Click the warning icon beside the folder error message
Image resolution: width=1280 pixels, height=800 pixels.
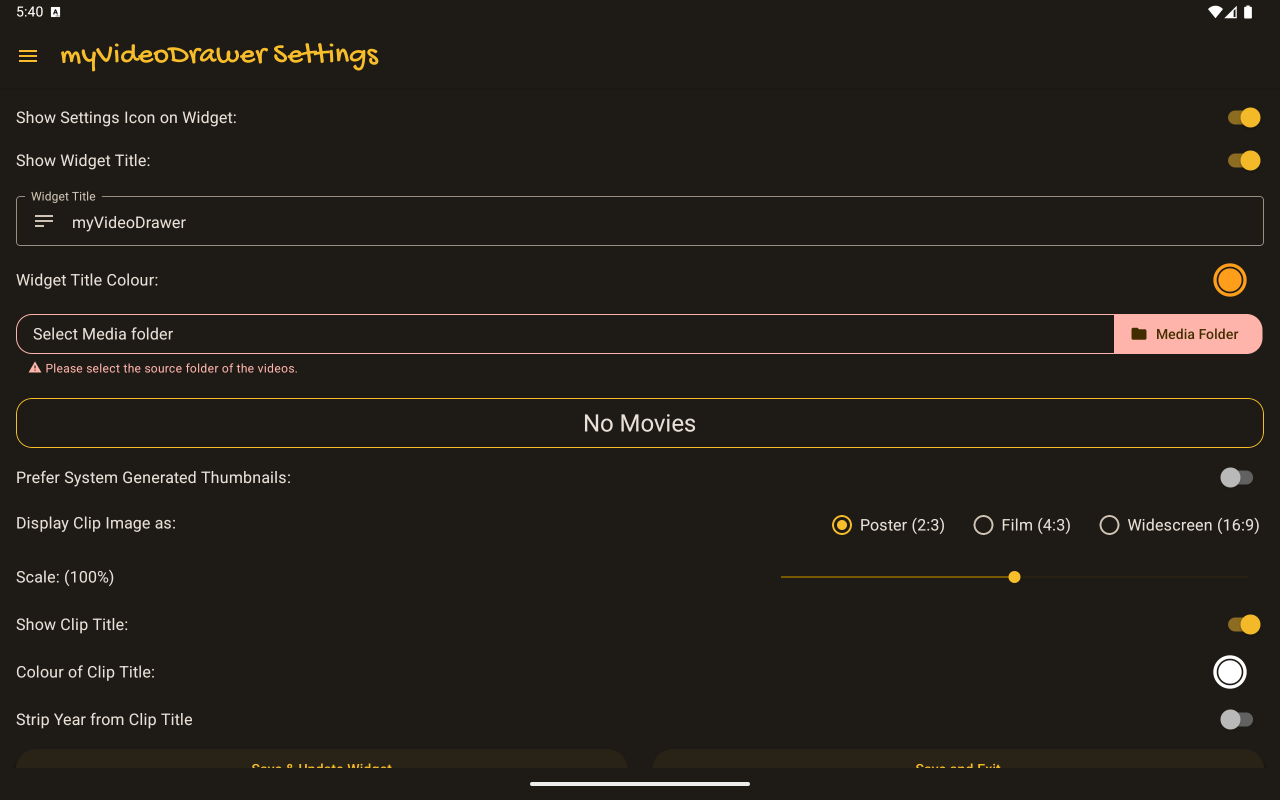pyautogui.click(x=35, y=368)
